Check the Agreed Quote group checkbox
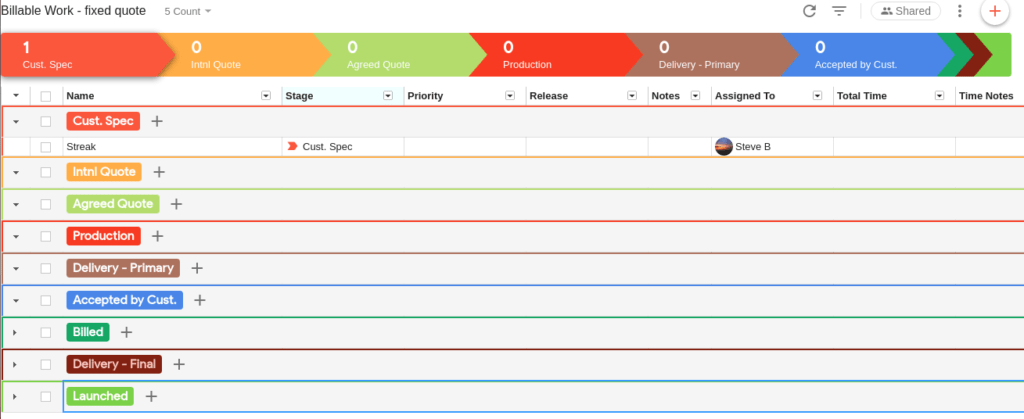Screen dimensions: 1024x419 click(x=46, y=204)
